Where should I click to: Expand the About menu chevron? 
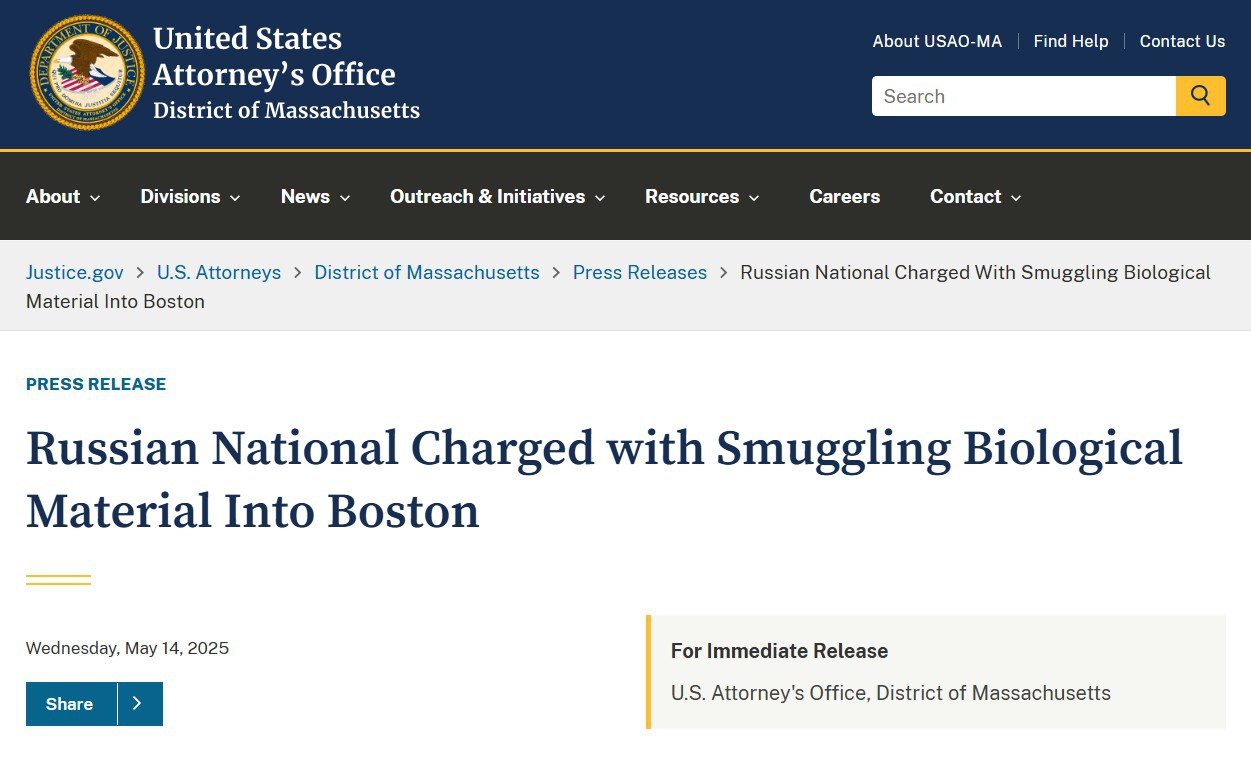95,198
